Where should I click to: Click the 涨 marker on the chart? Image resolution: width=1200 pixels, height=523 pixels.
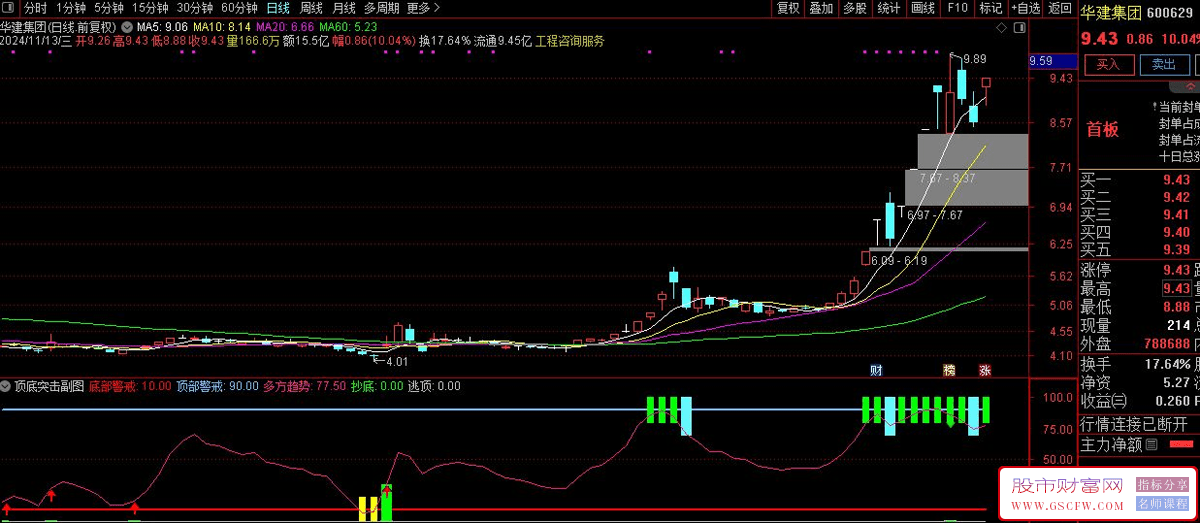pyautogui.click(x=984, y=370)
